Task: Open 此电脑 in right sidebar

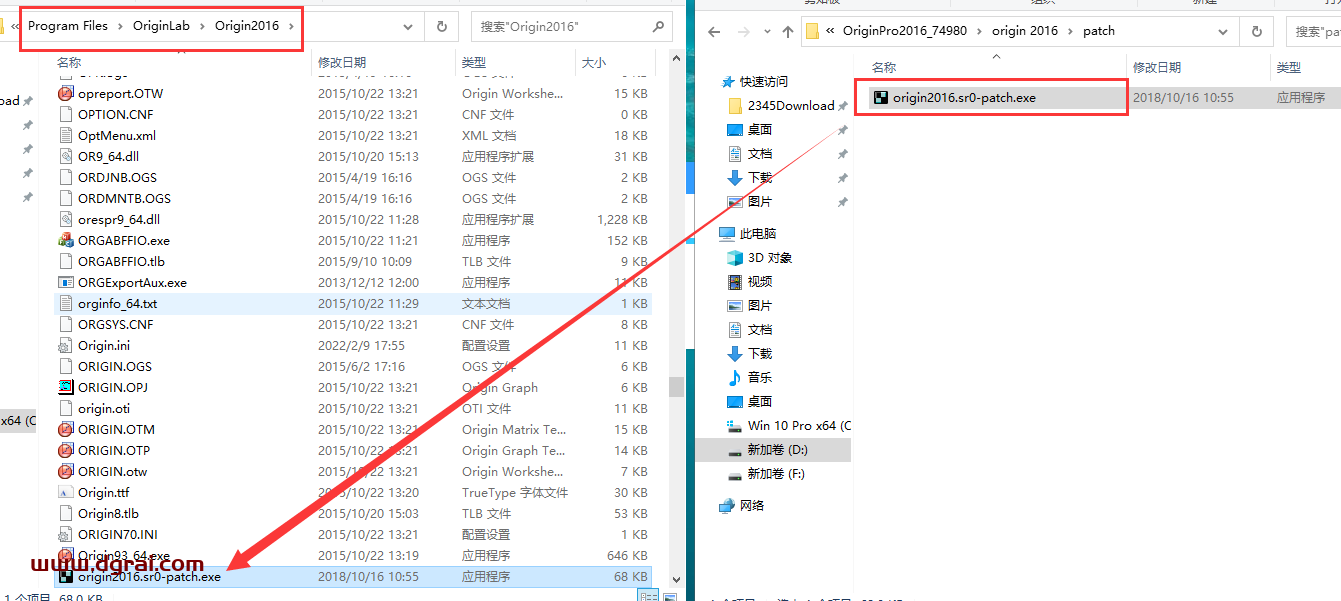Action: [753, 232]
